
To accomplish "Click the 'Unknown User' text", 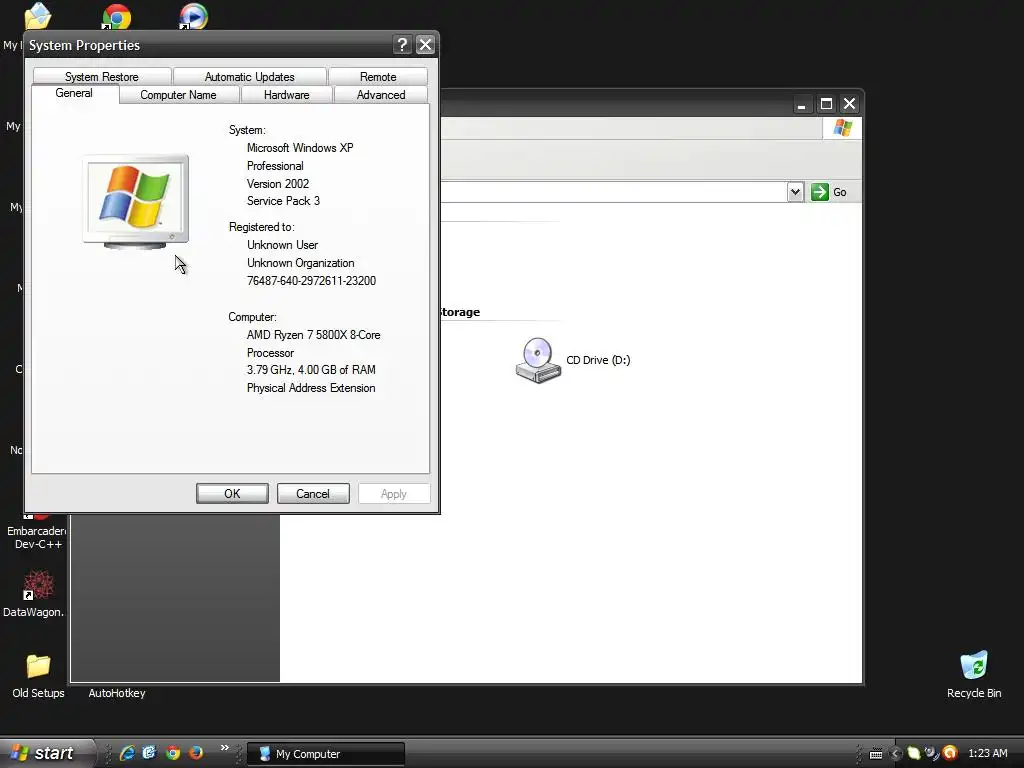I will pos(282,245).
